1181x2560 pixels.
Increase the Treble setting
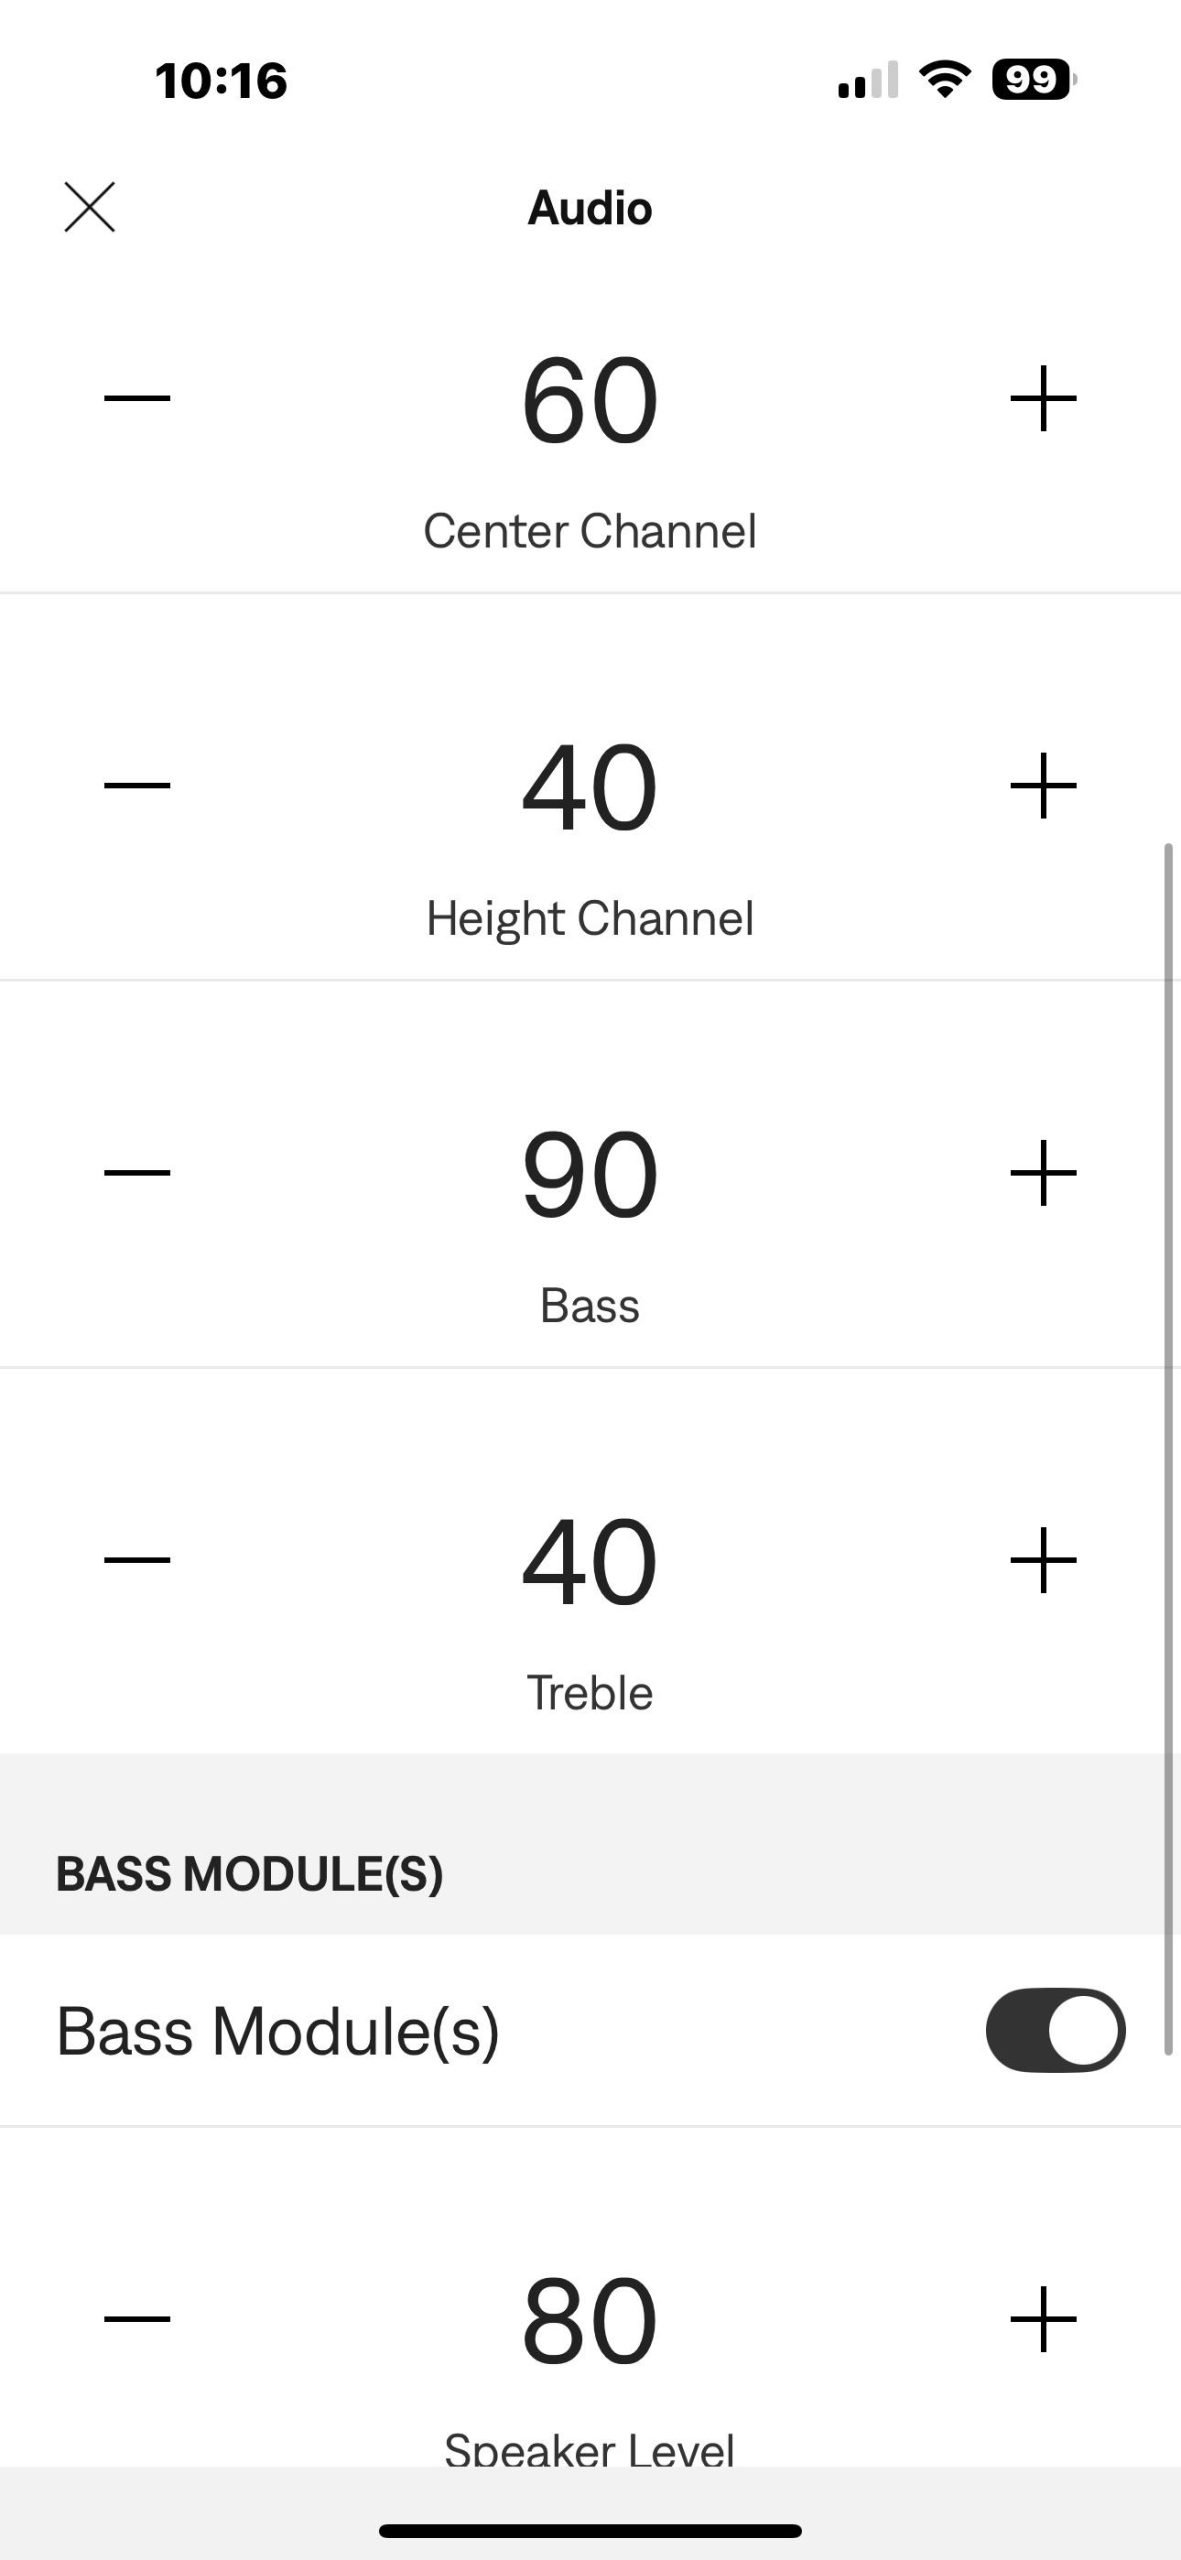point(1043,1559)
